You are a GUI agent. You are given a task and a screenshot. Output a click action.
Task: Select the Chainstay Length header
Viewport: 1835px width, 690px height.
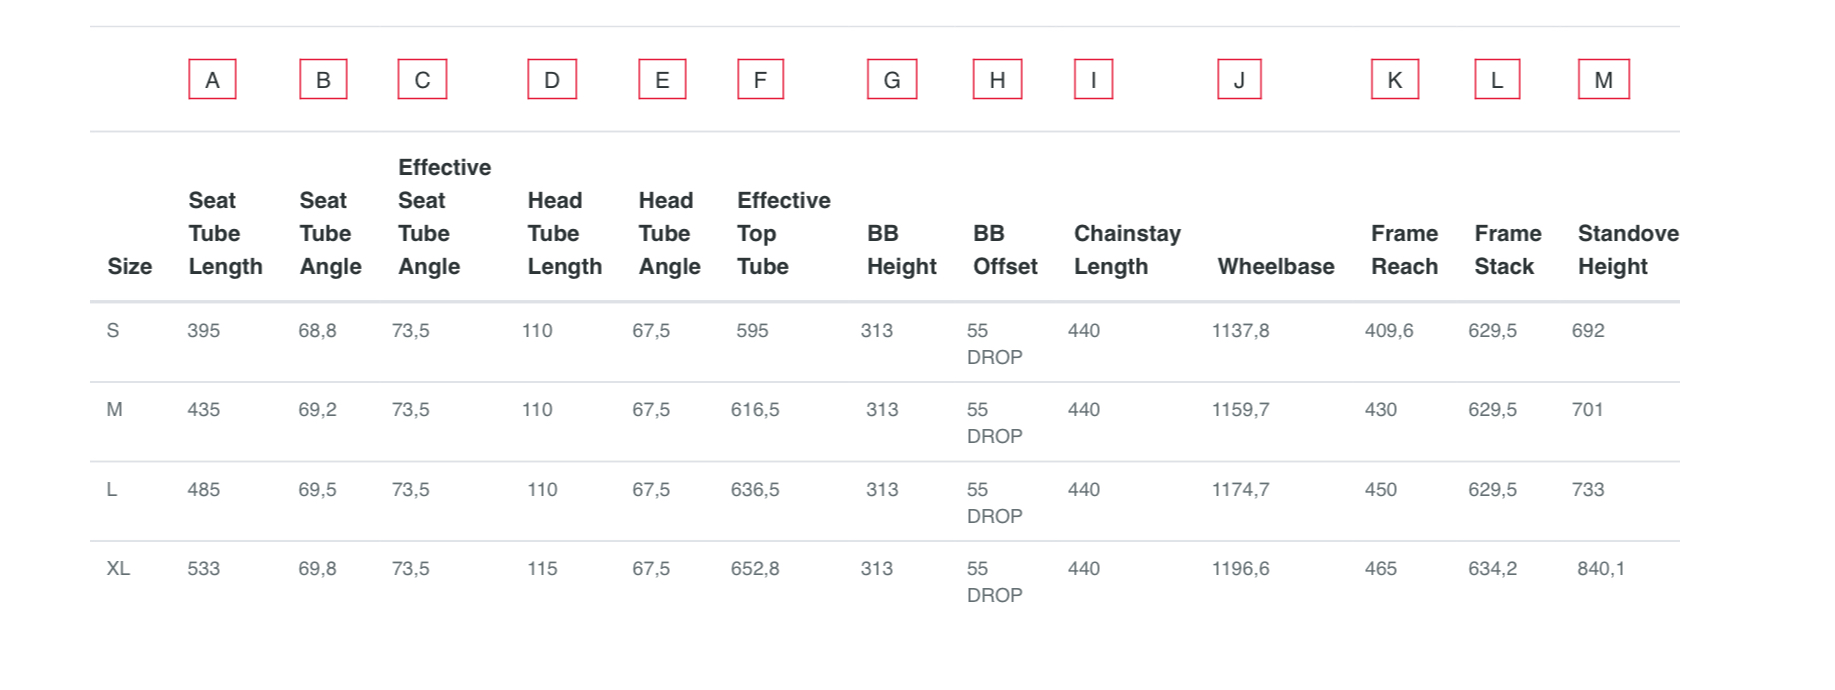click(1127, 250)
